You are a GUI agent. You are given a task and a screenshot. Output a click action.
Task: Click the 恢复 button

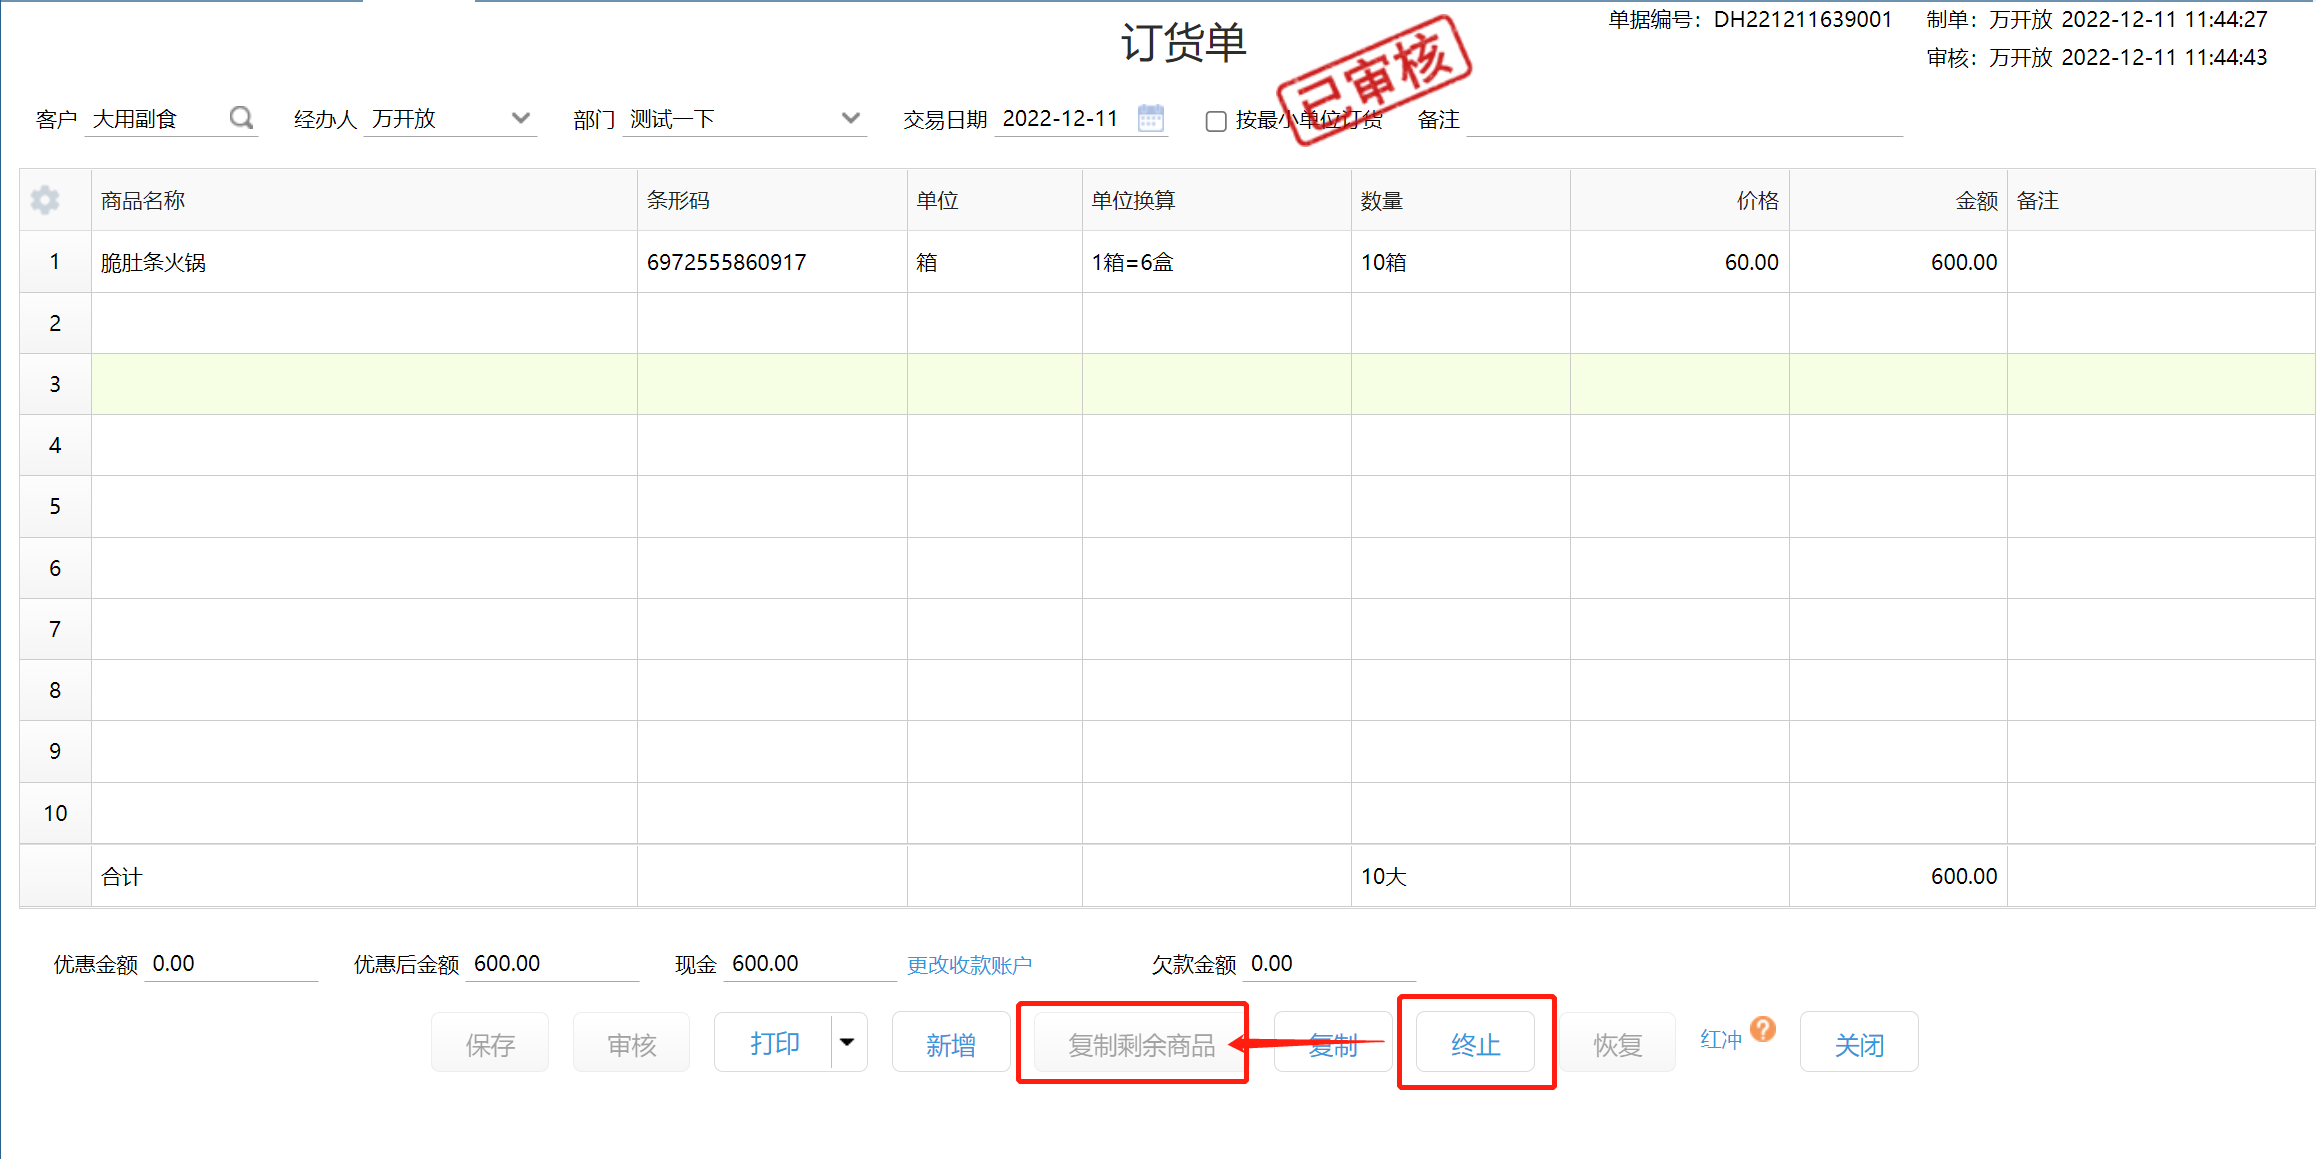tap(1617, 1044)
